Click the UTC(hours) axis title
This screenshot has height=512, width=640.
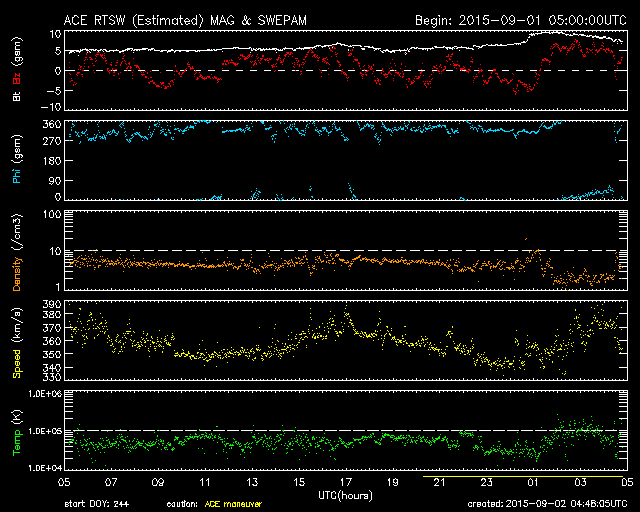(348, 495)
